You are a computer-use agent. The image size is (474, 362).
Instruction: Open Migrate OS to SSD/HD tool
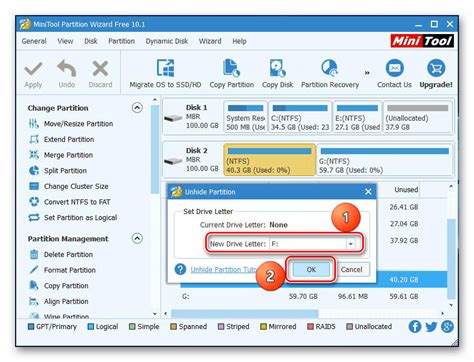(x=165, y=74)
